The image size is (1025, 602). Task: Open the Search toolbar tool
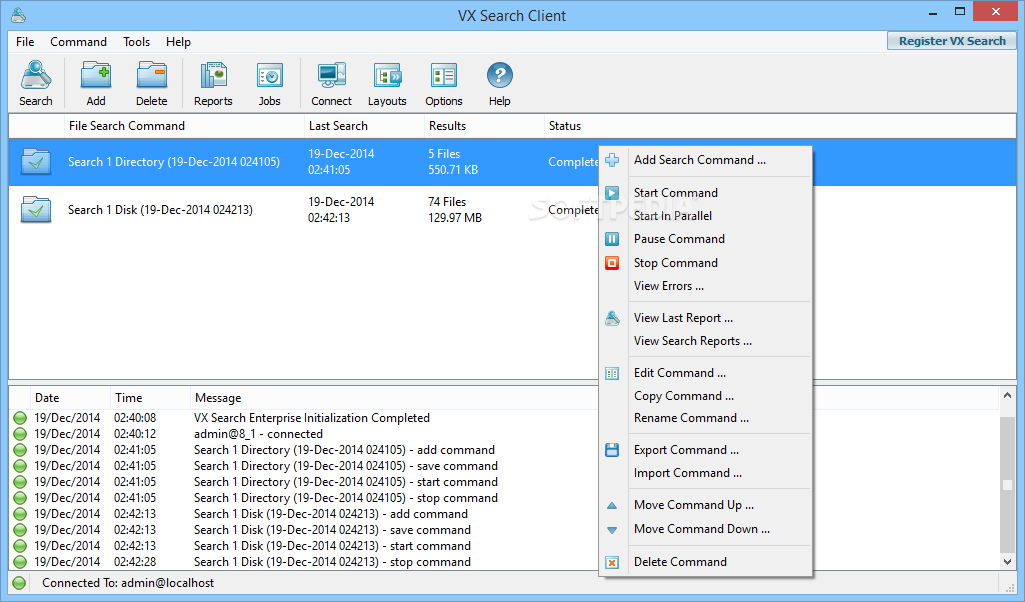pos(35,83)
